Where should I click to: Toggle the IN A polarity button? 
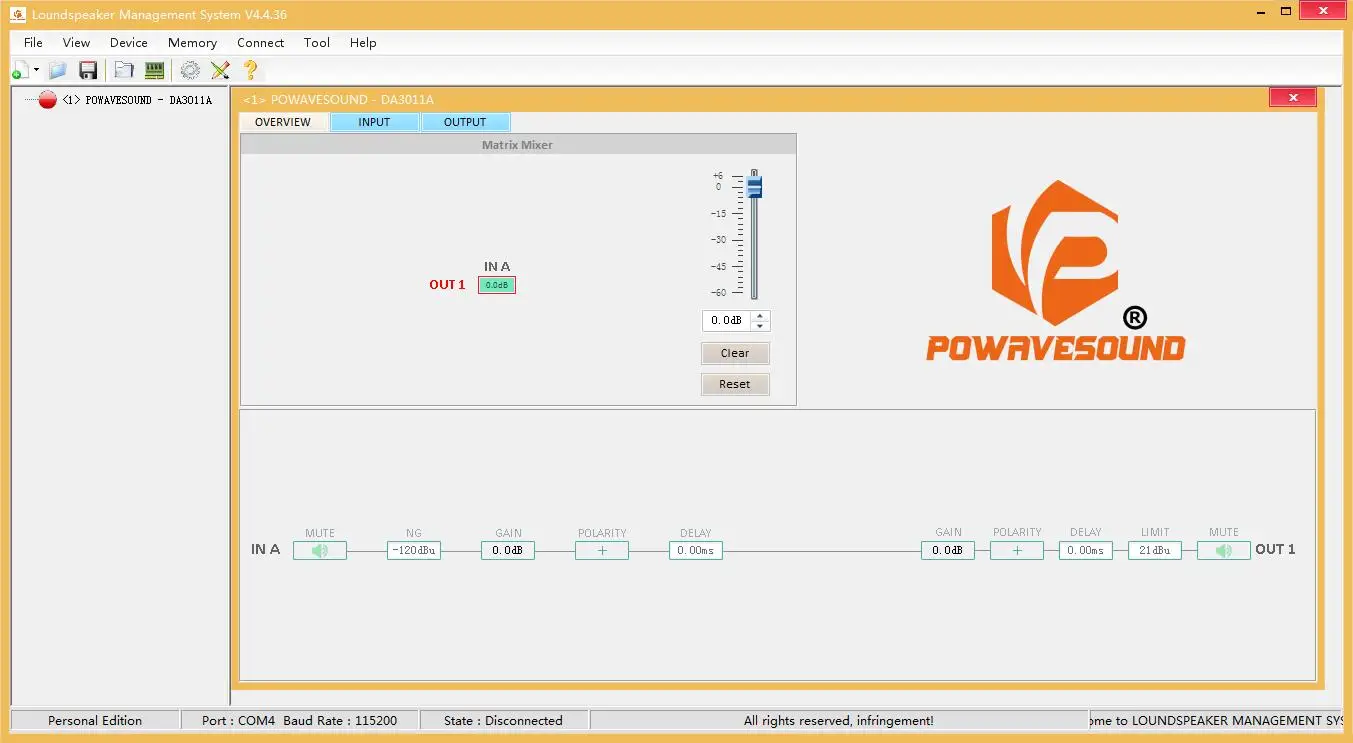tap(601, 550)
